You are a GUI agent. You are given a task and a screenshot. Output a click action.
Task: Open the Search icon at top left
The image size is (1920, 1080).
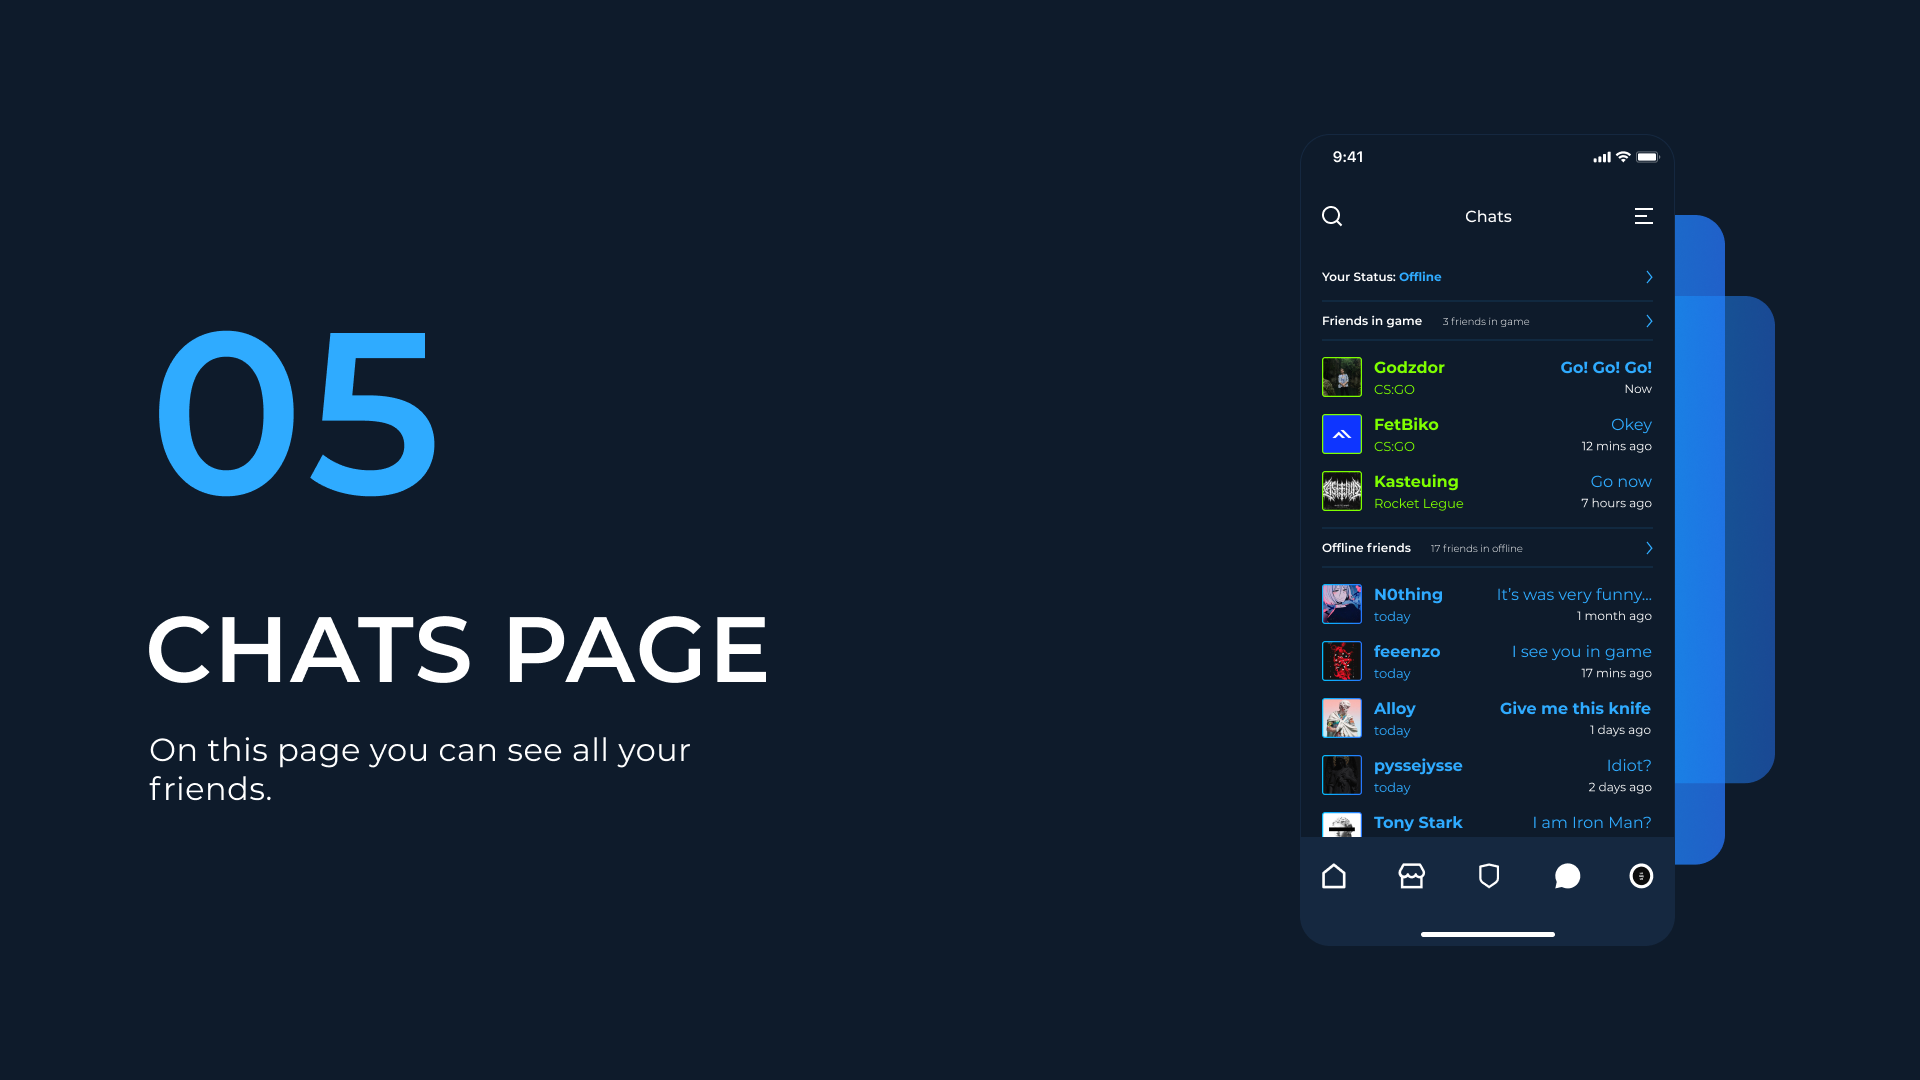(x=1333, y=215)
